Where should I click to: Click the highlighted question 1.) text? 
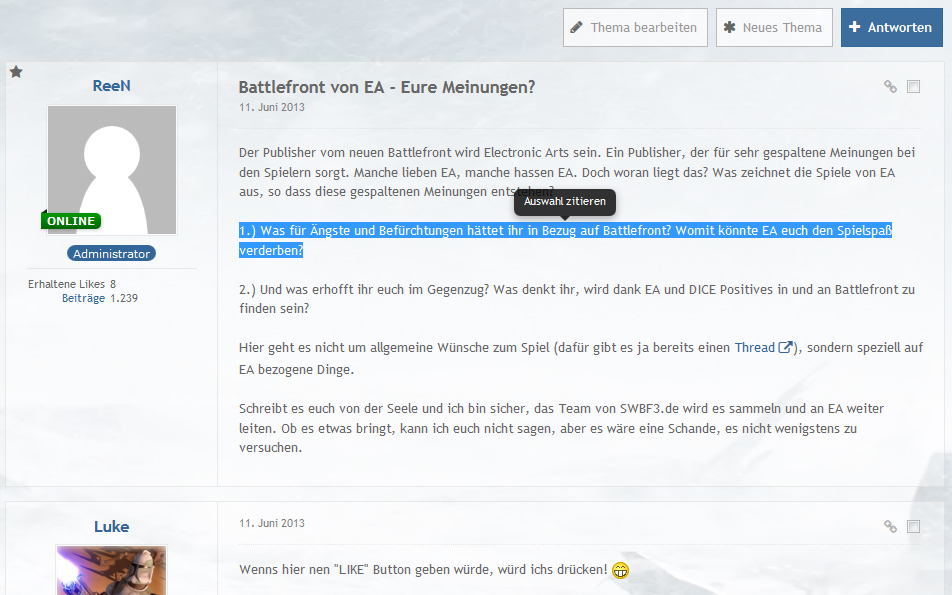[x=565, y=240]
